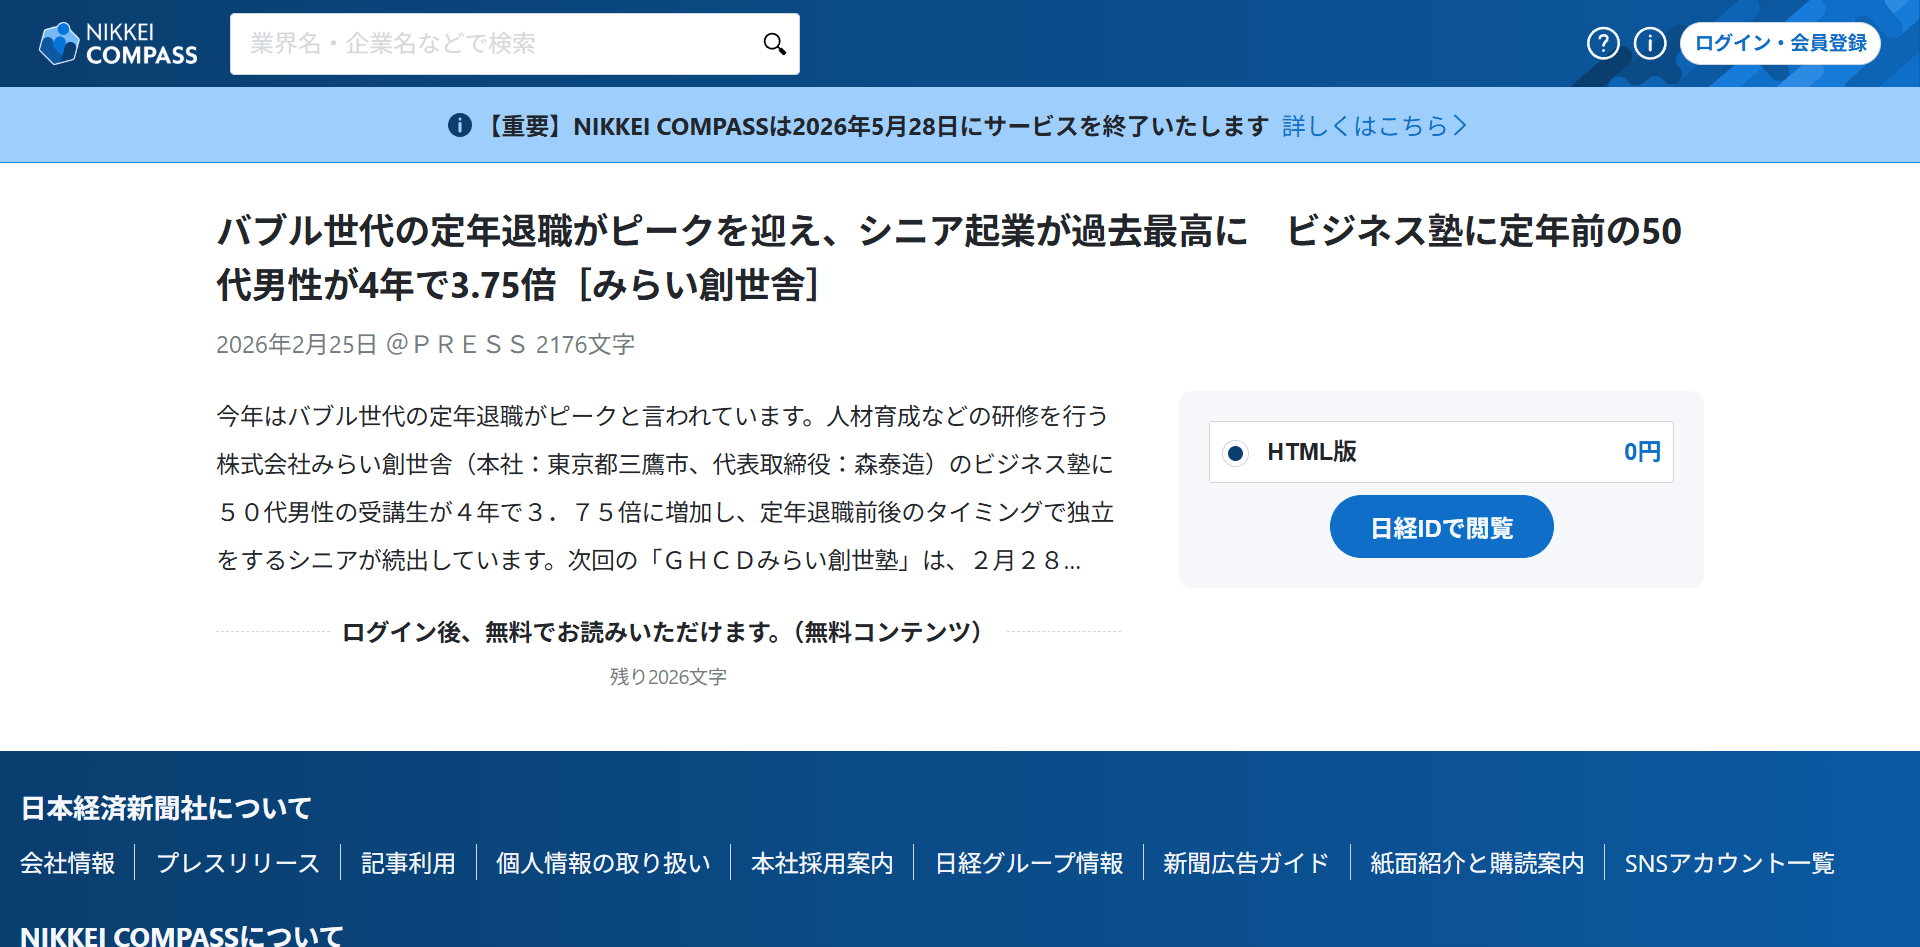The width and height of the screenshot is (1920, 947).
Task: Go to プレスリリース in footer
Action: (238, 863)
